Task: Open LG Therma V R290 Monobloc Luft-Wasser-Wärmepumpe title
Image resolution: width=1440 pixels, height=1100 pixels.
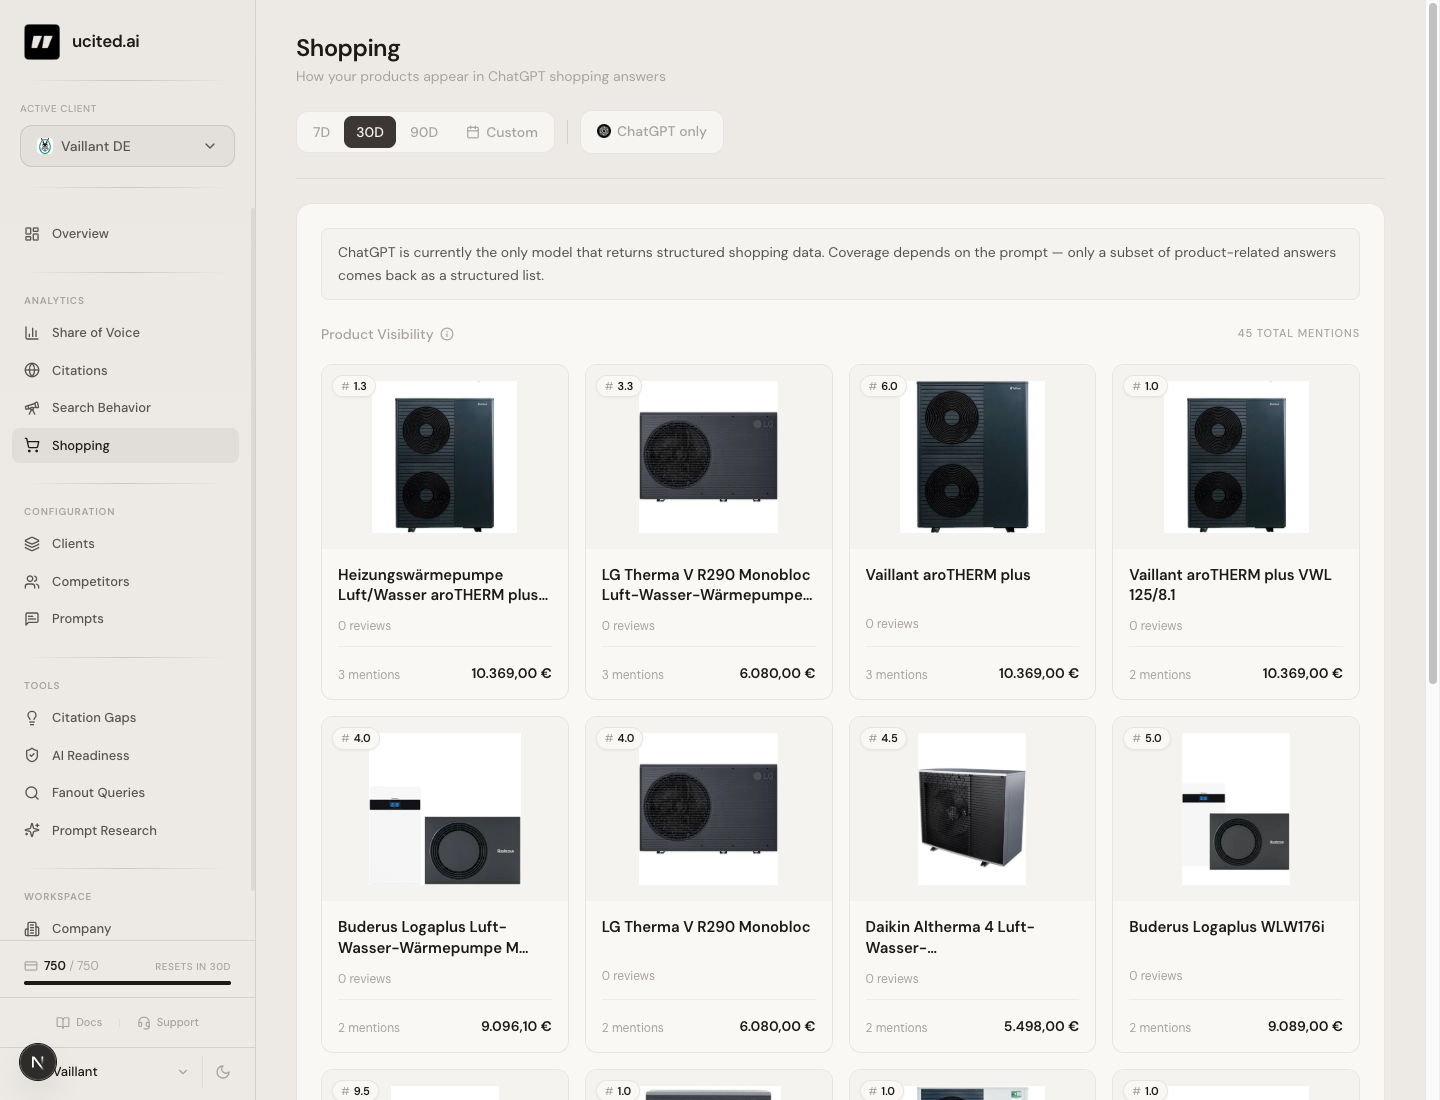Action: click(x=707, y=585)
